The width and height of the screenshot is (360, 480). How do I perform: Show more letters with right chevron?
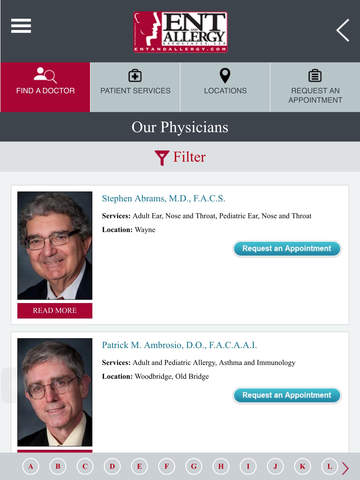coord(346,468)
